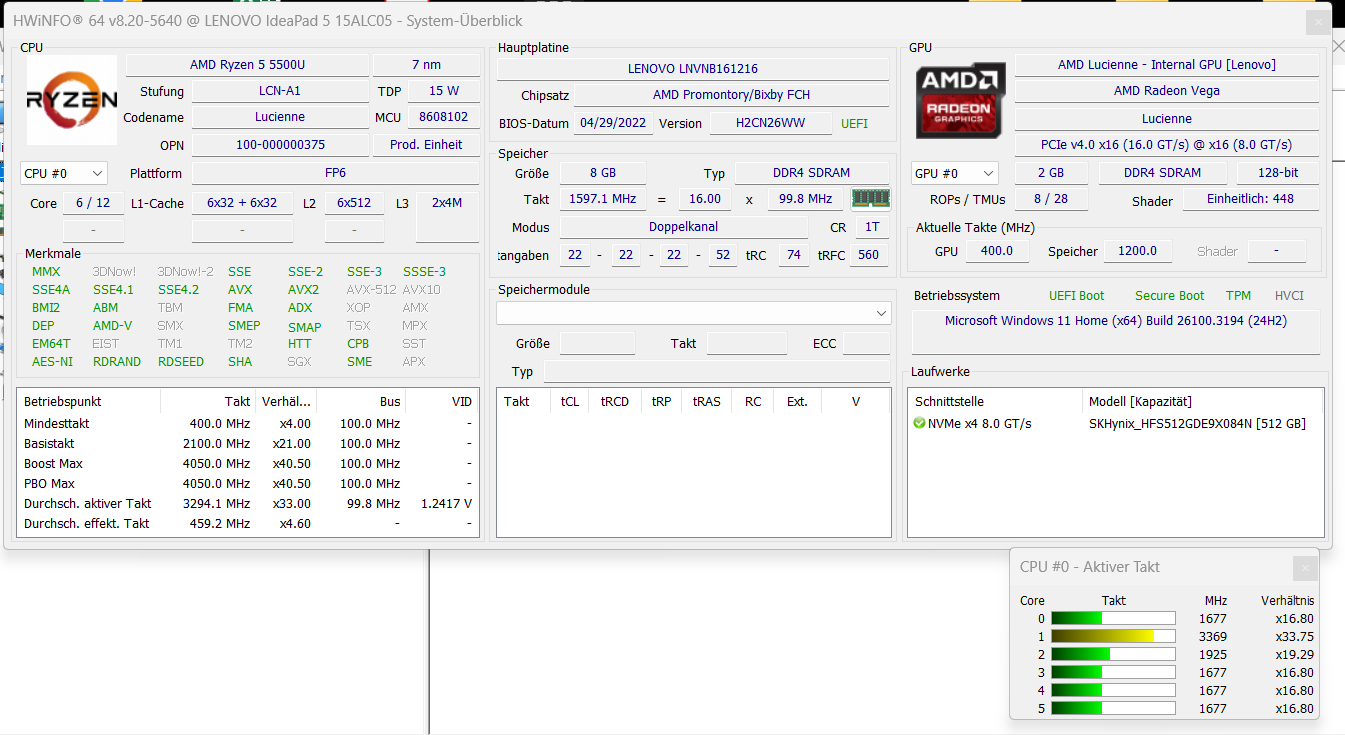Select the PBO Max row
The width and height of the screenshot is (1345, 735).
click(x=248, y=484)
